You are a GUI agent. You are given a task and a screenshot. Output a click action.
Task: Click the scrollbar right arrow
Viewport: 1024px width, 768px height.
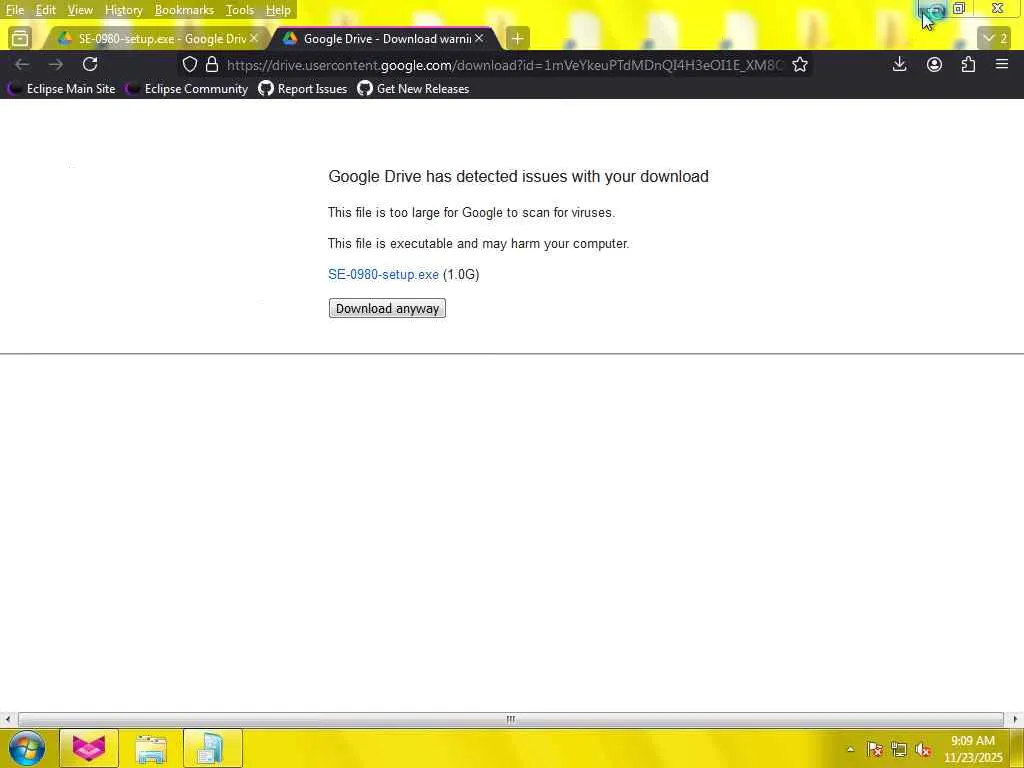pos(1015,719)
